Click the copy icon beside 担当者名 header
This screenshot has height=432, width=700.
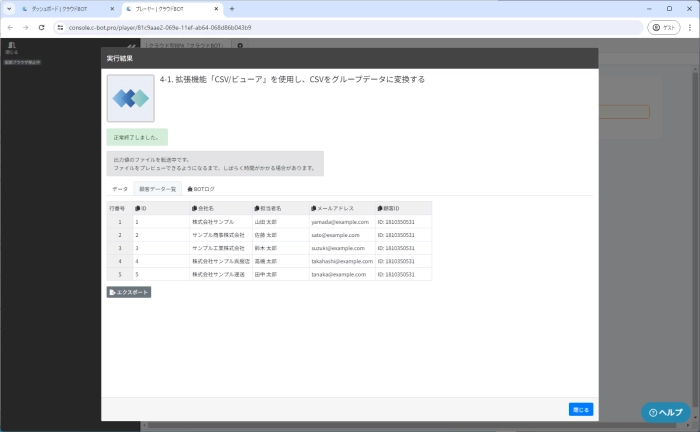[x=257, y=208]
